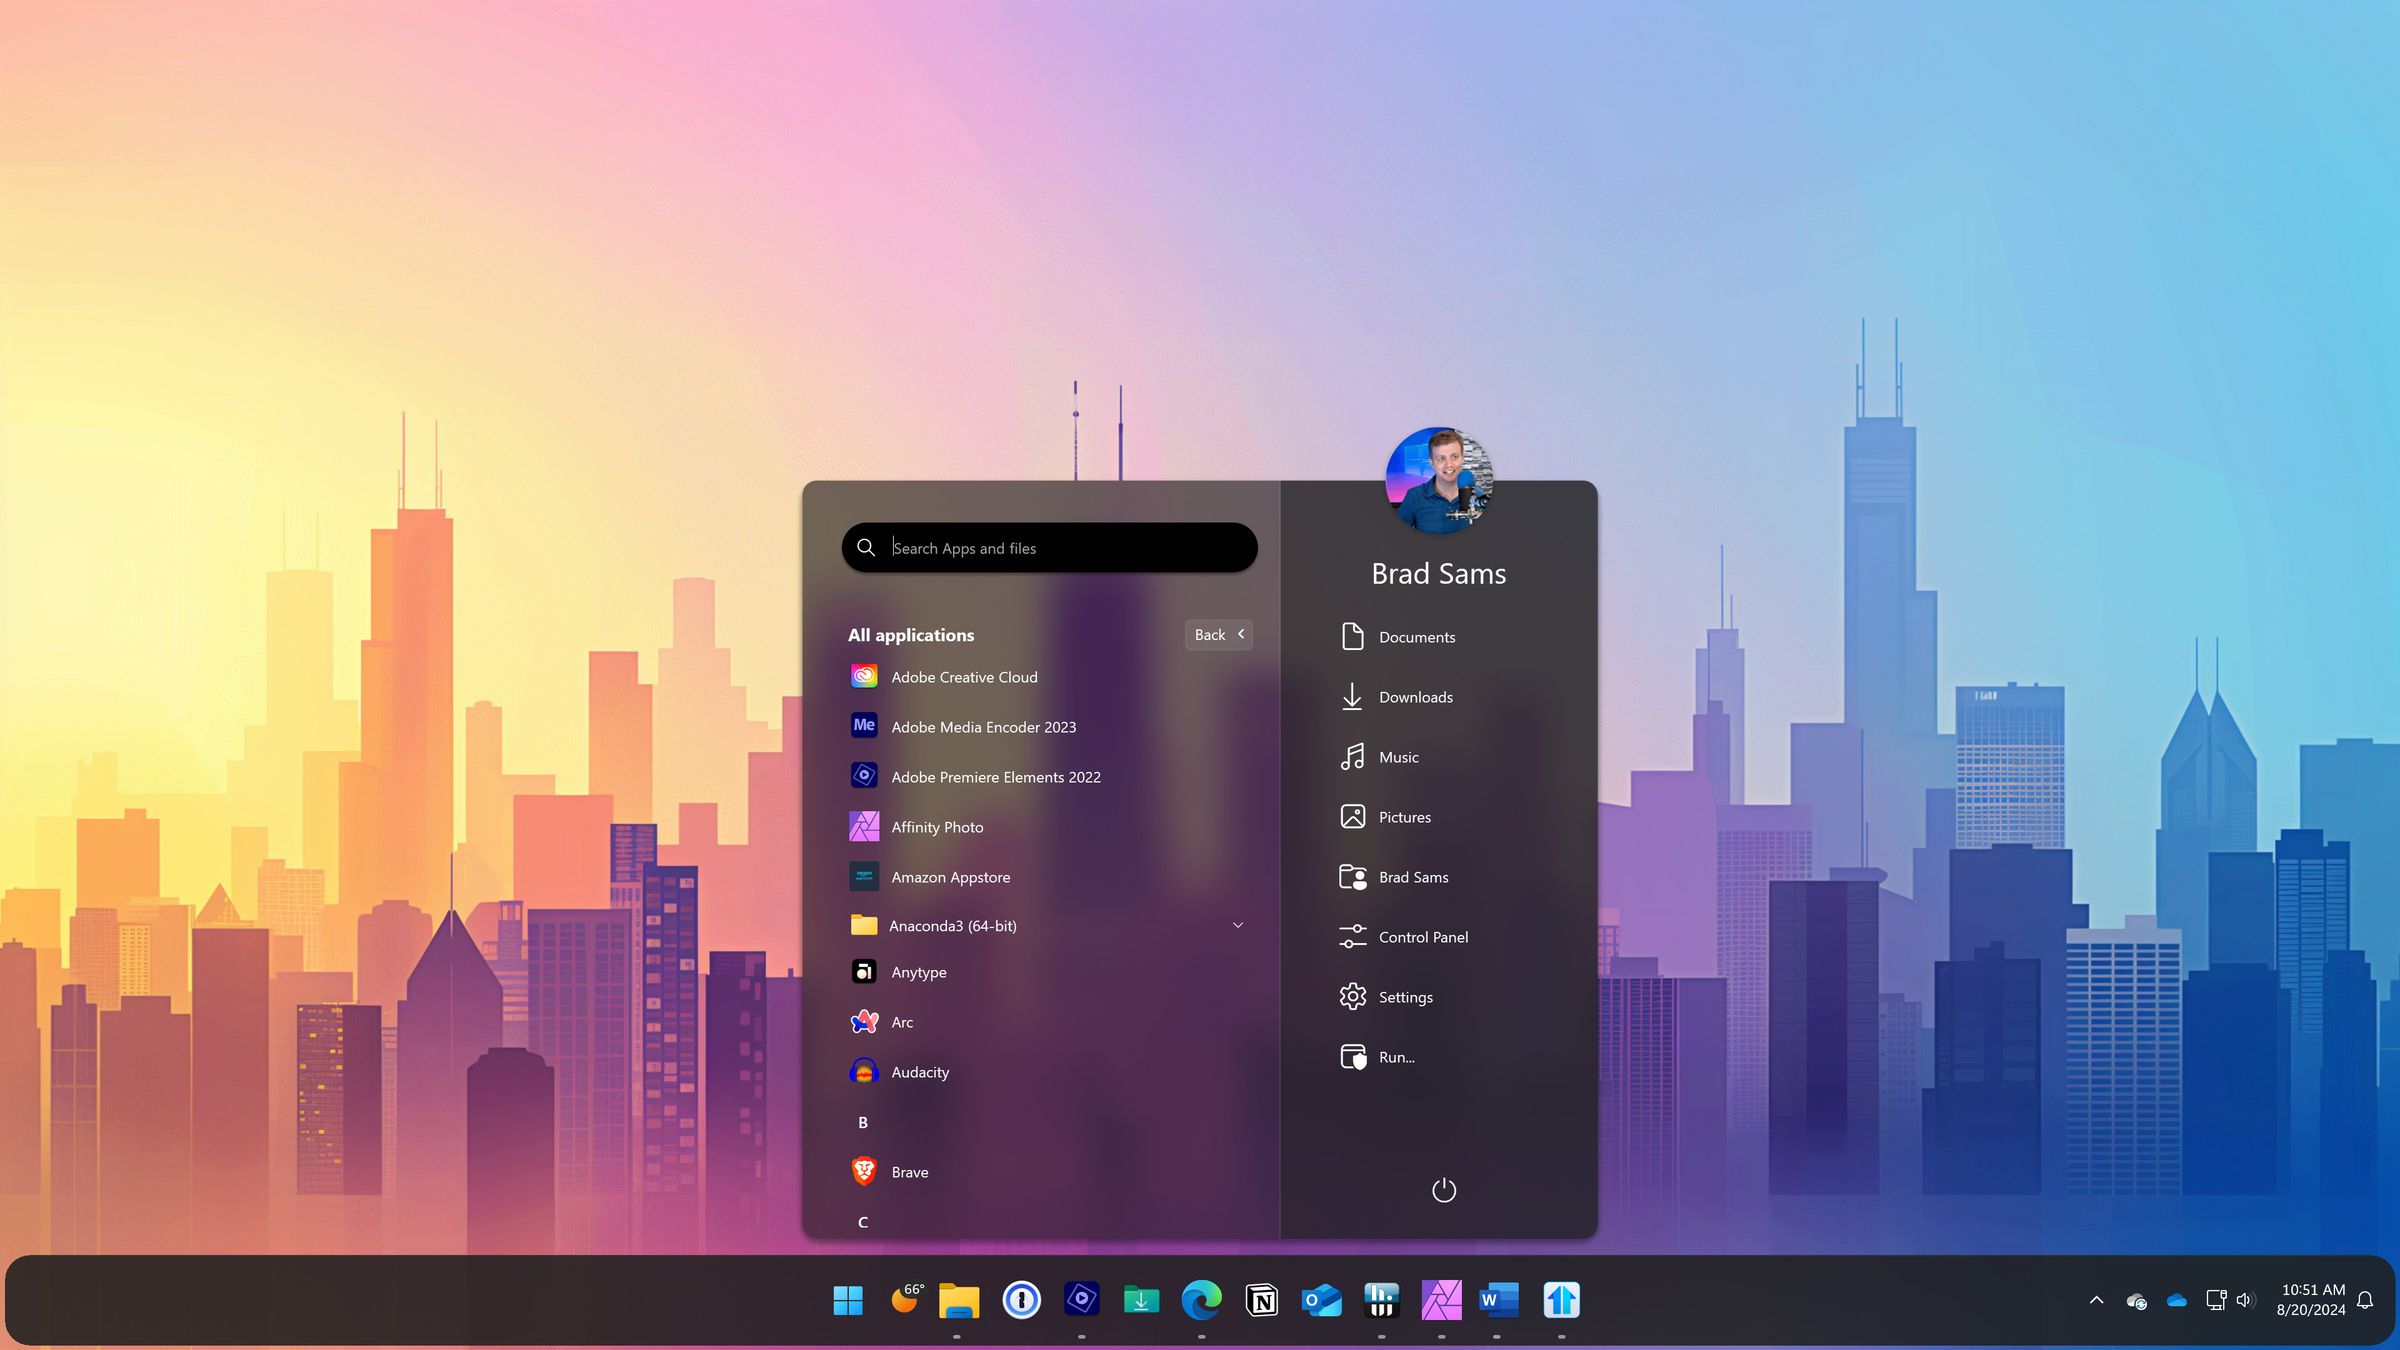Screen dimensions: 2400x1350
Task: Launch Microsoft Edge from the taskbar
Action: pos(1201,1300)
